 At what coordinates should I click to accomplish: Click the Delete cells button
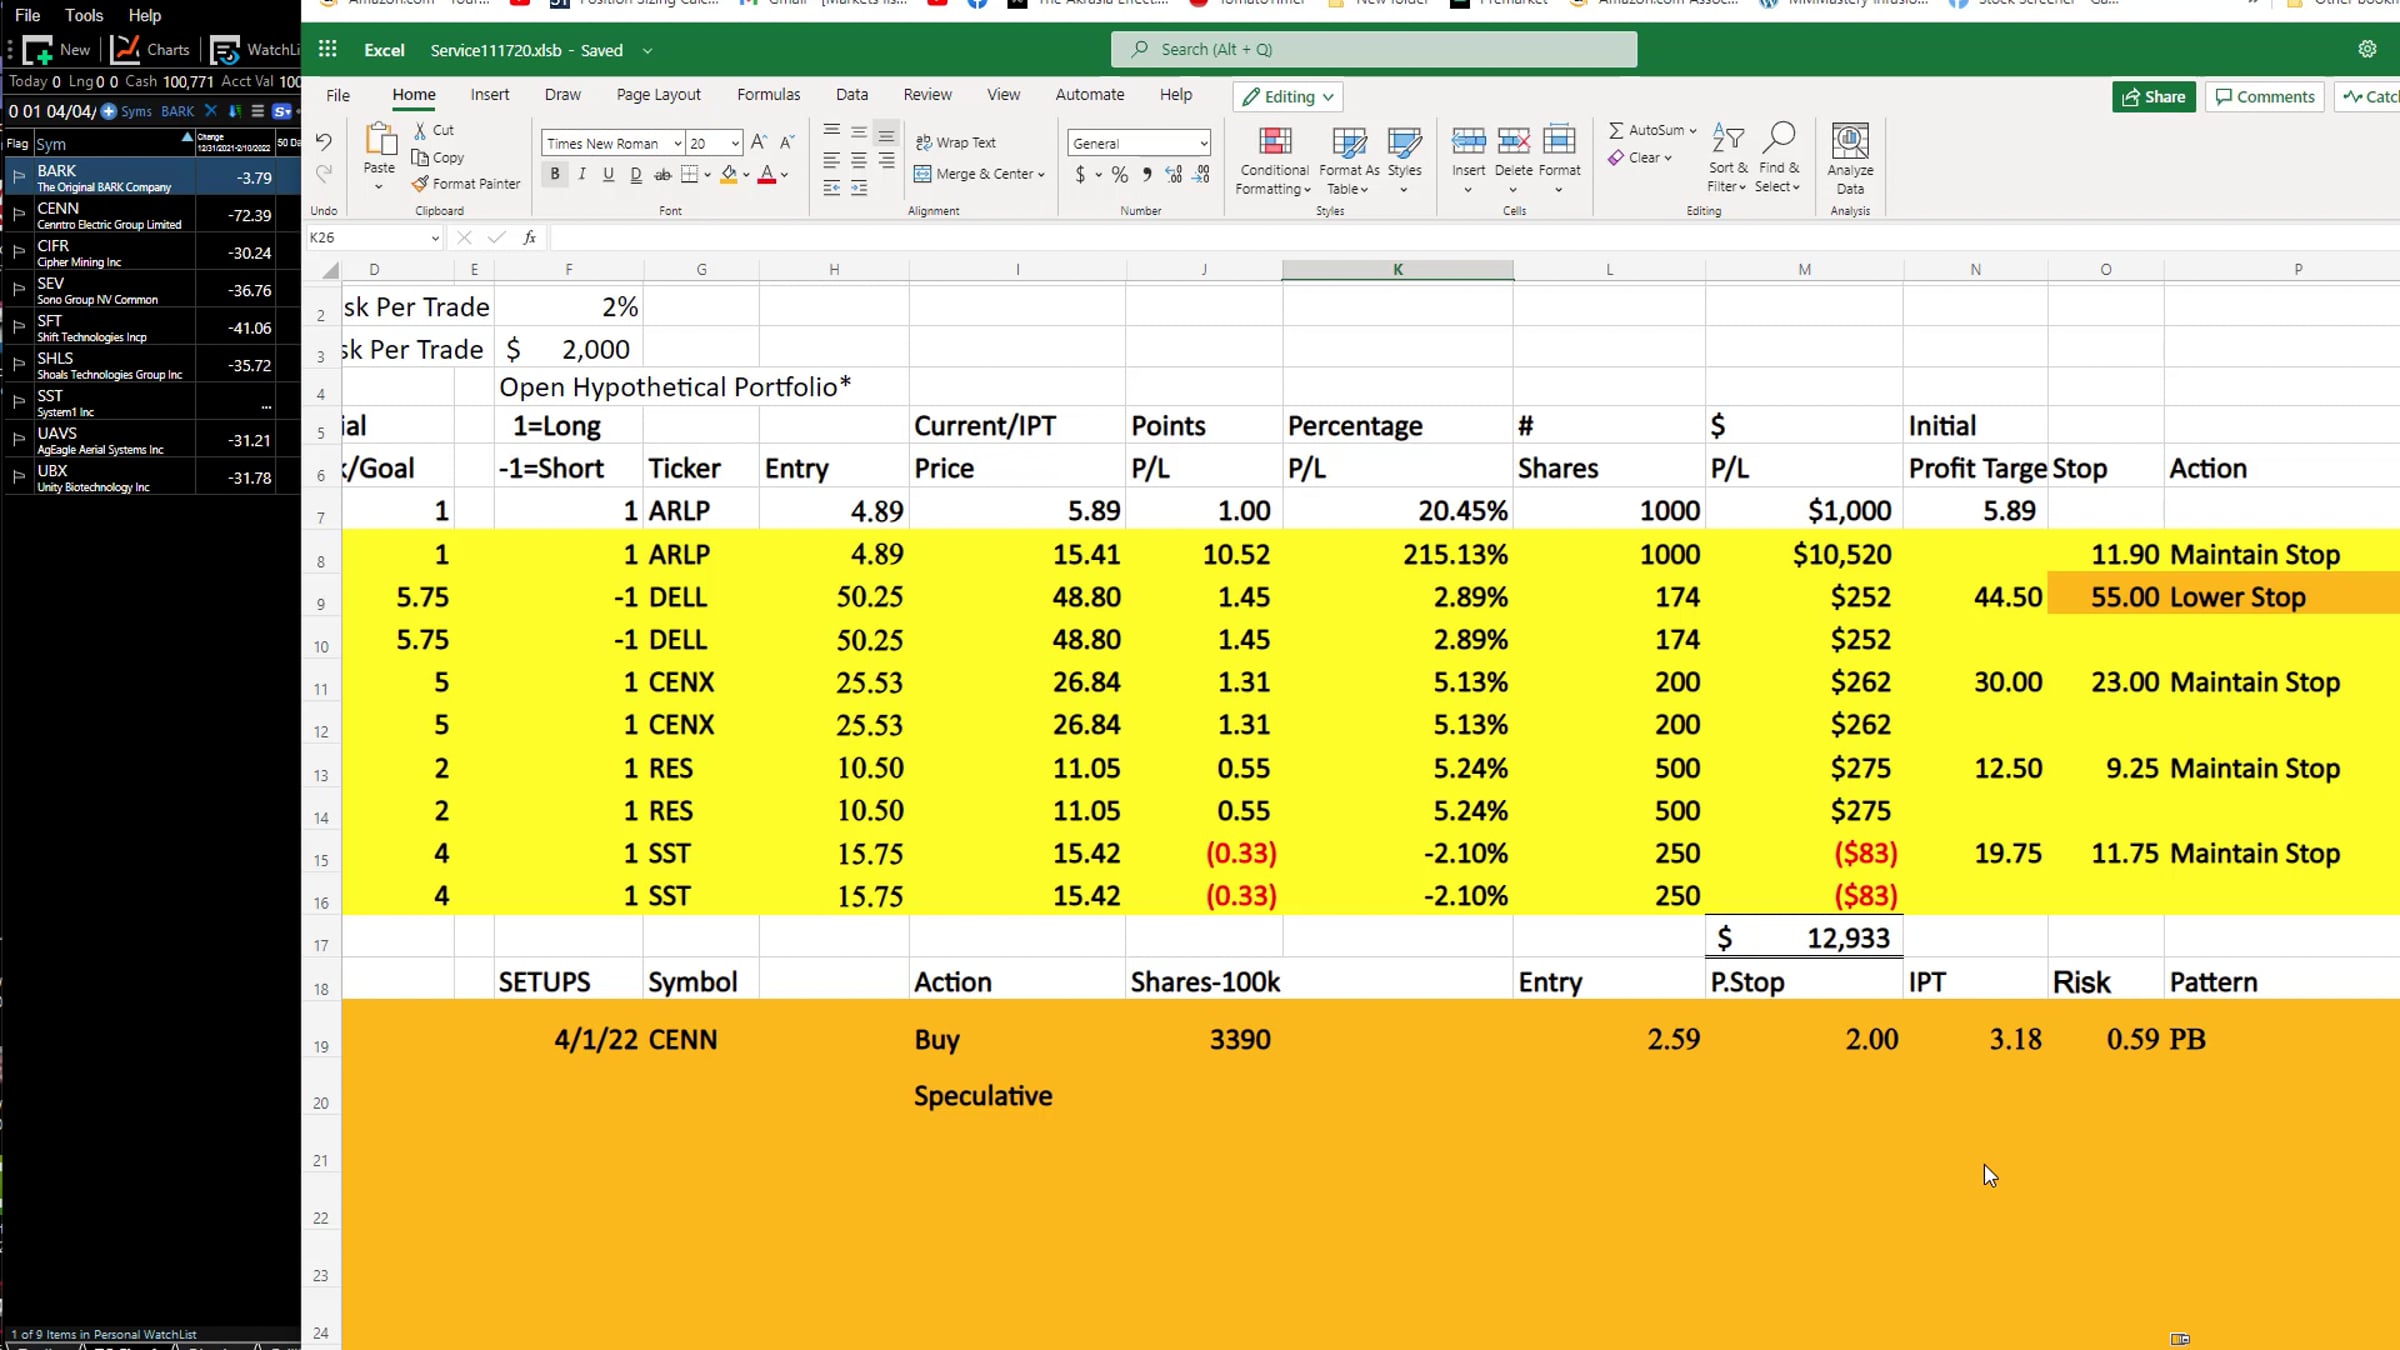(1513, 159)
